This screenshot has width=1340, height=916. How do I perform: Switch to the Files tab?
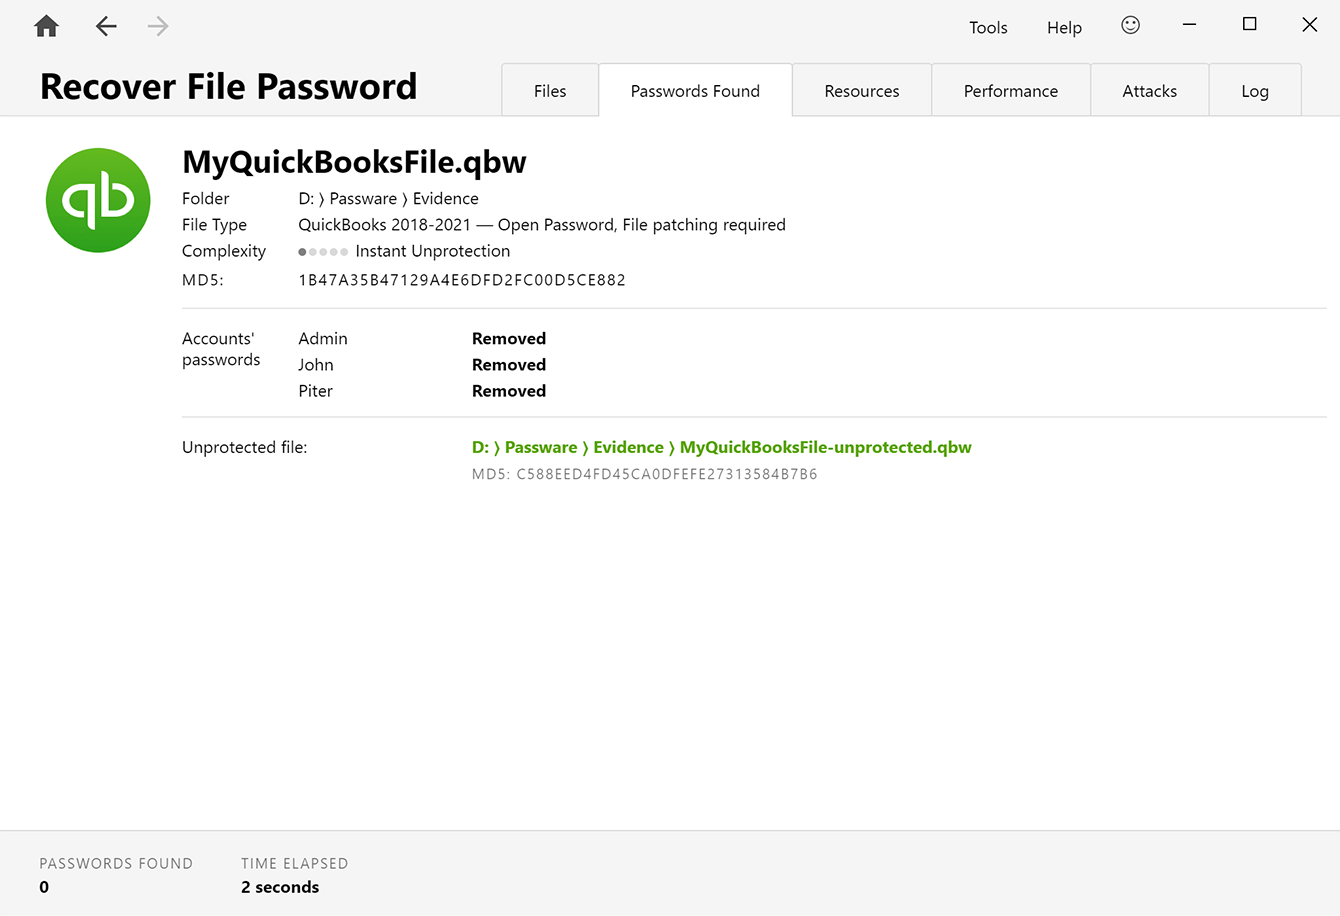click(550, 90)
